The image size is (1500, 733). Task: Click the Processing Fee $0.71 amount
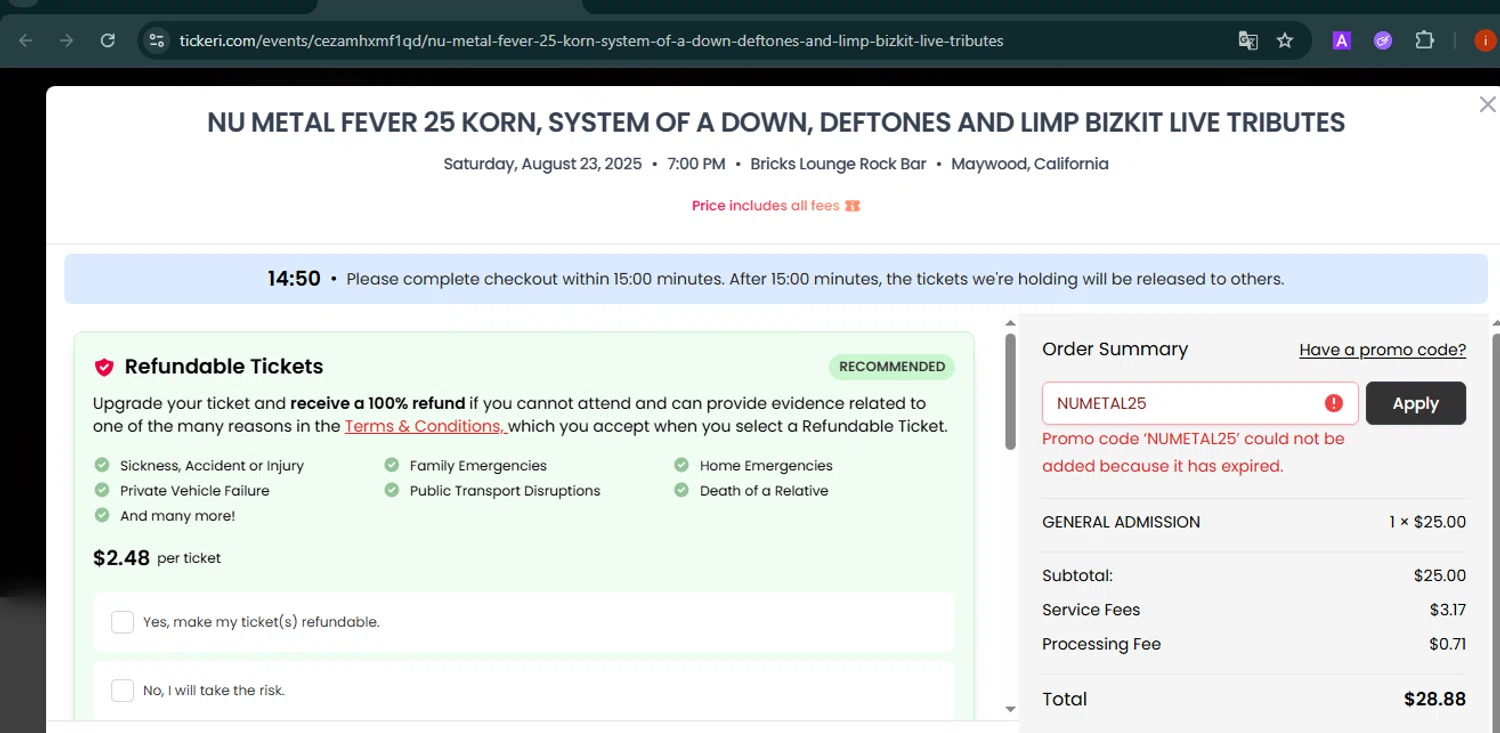click(1448, 645)
